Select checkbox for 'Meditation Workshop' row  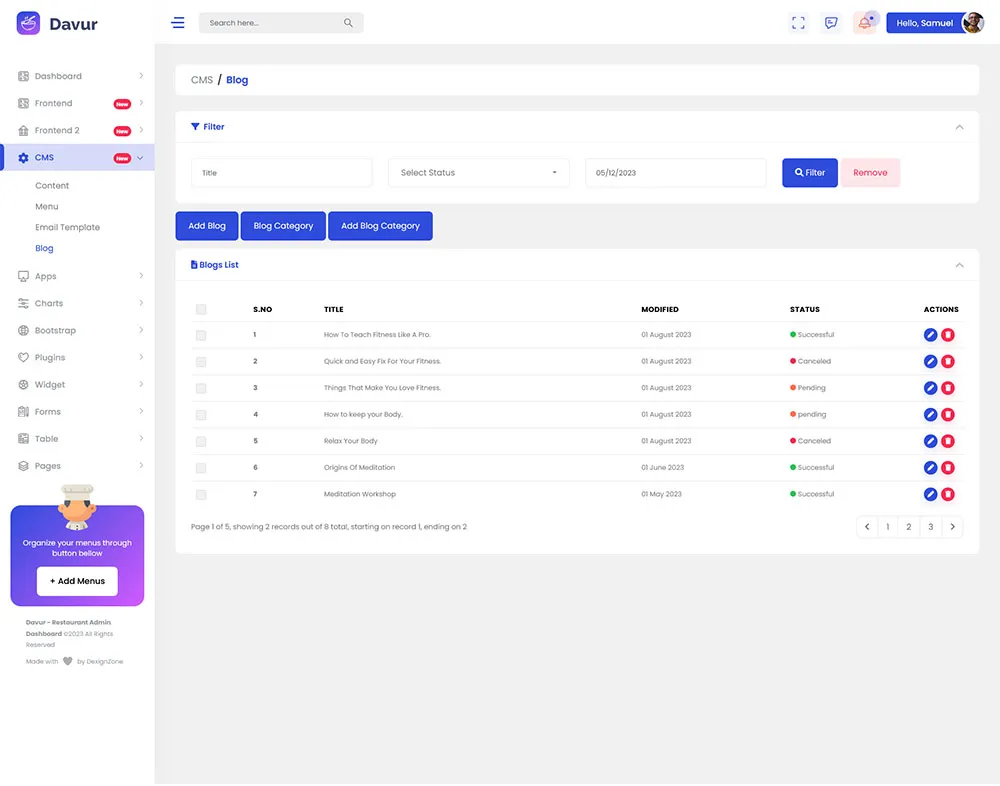201,494
